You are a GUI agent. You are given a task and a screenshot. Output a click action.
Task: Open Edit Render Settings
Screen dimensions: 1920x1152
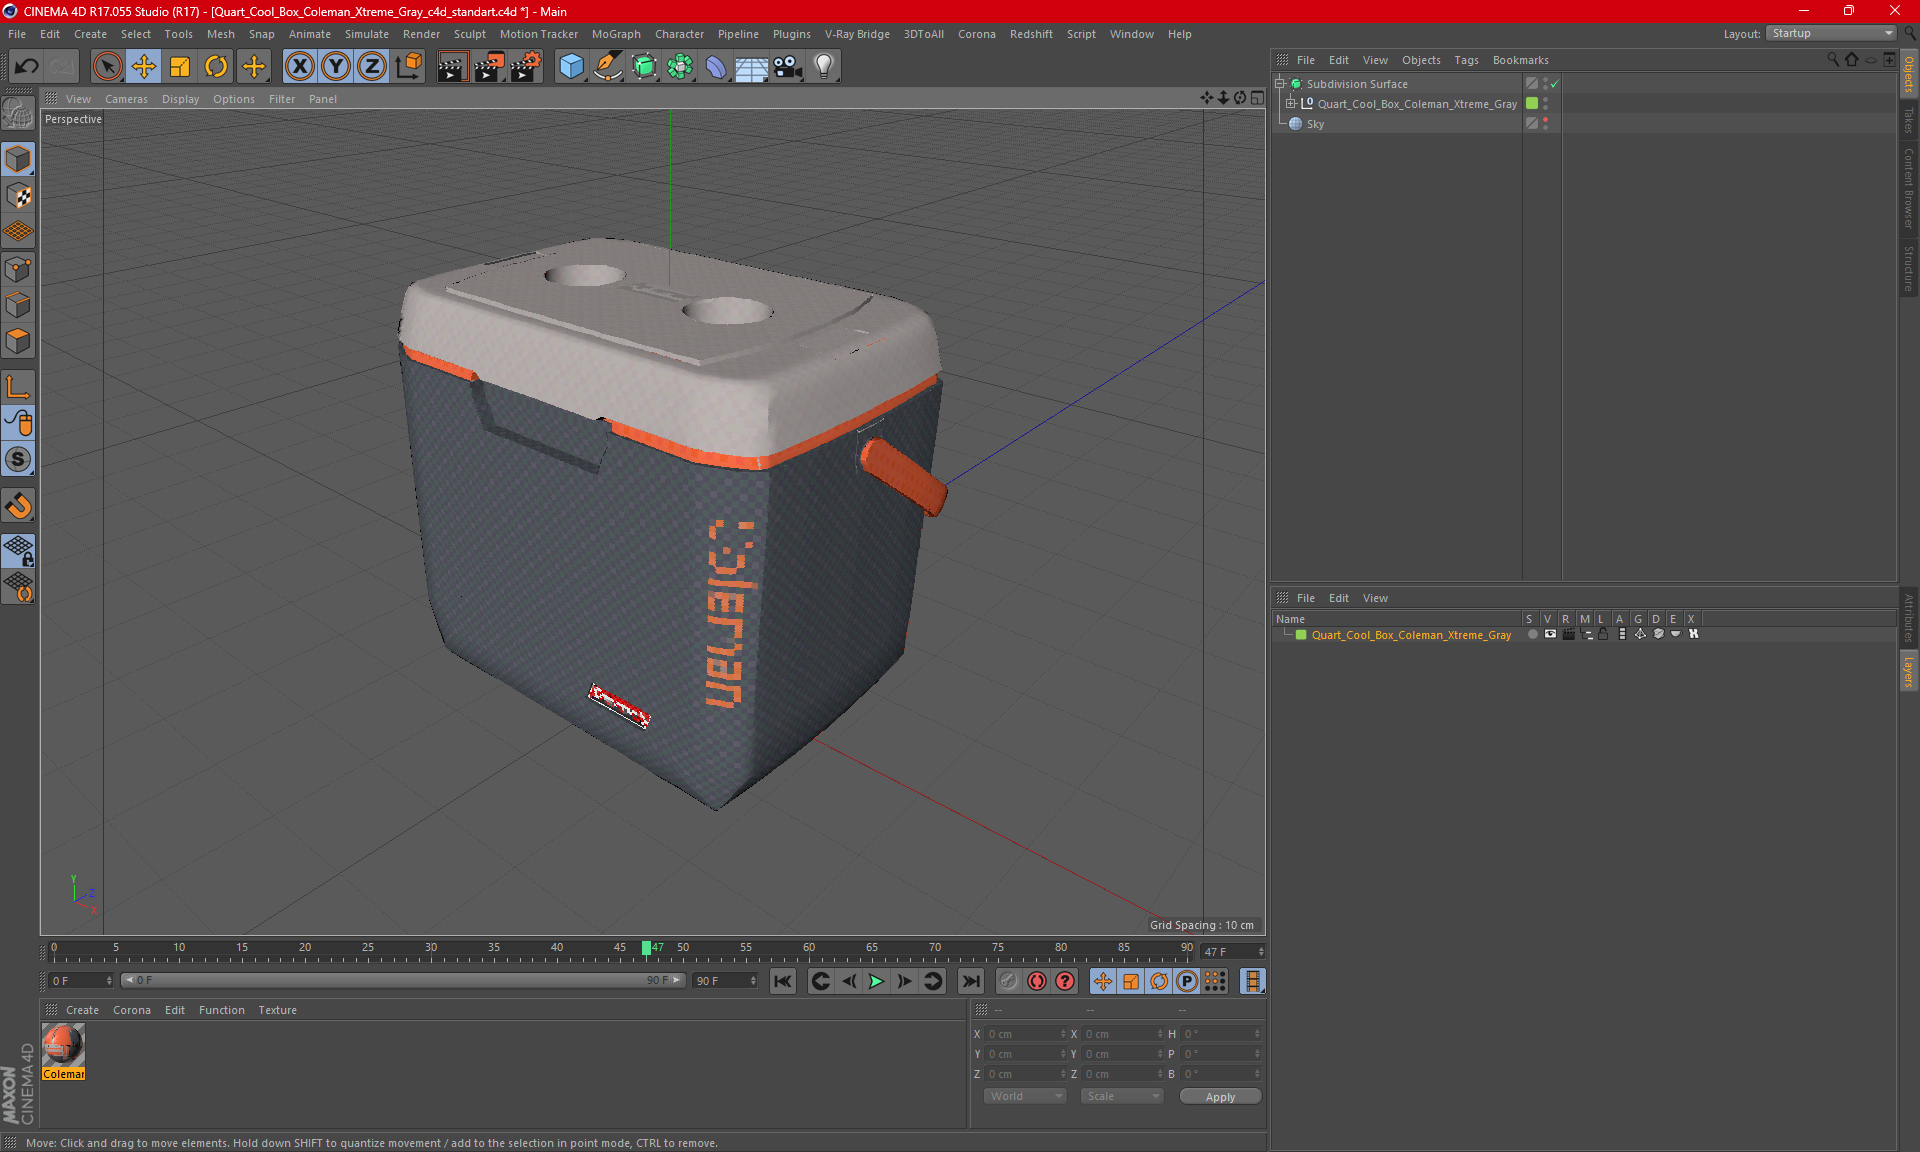[x=526, y=67]
